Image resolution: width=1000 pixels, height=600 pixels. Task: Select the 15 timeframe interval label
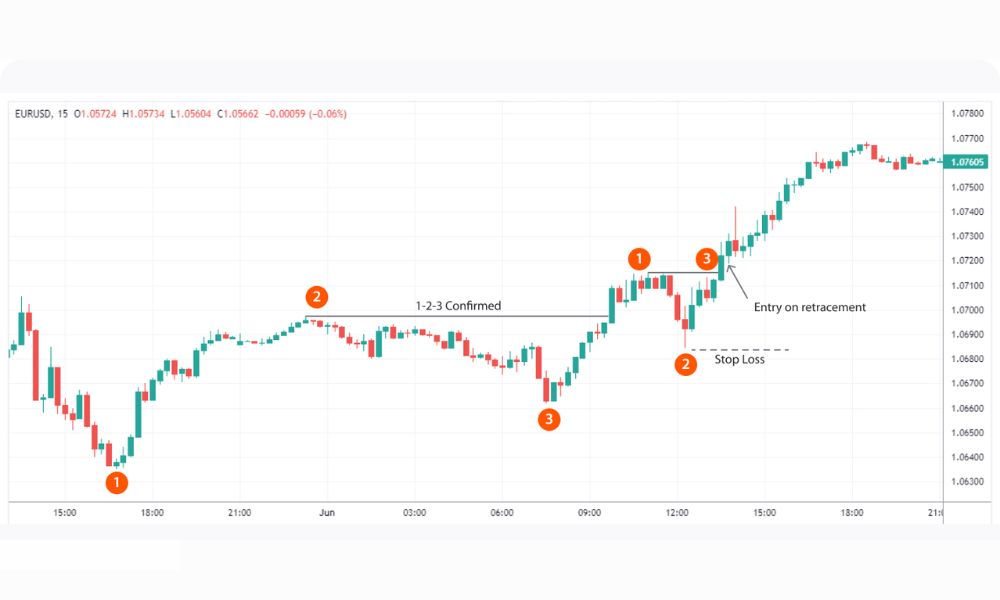click(x=63, y=114)
